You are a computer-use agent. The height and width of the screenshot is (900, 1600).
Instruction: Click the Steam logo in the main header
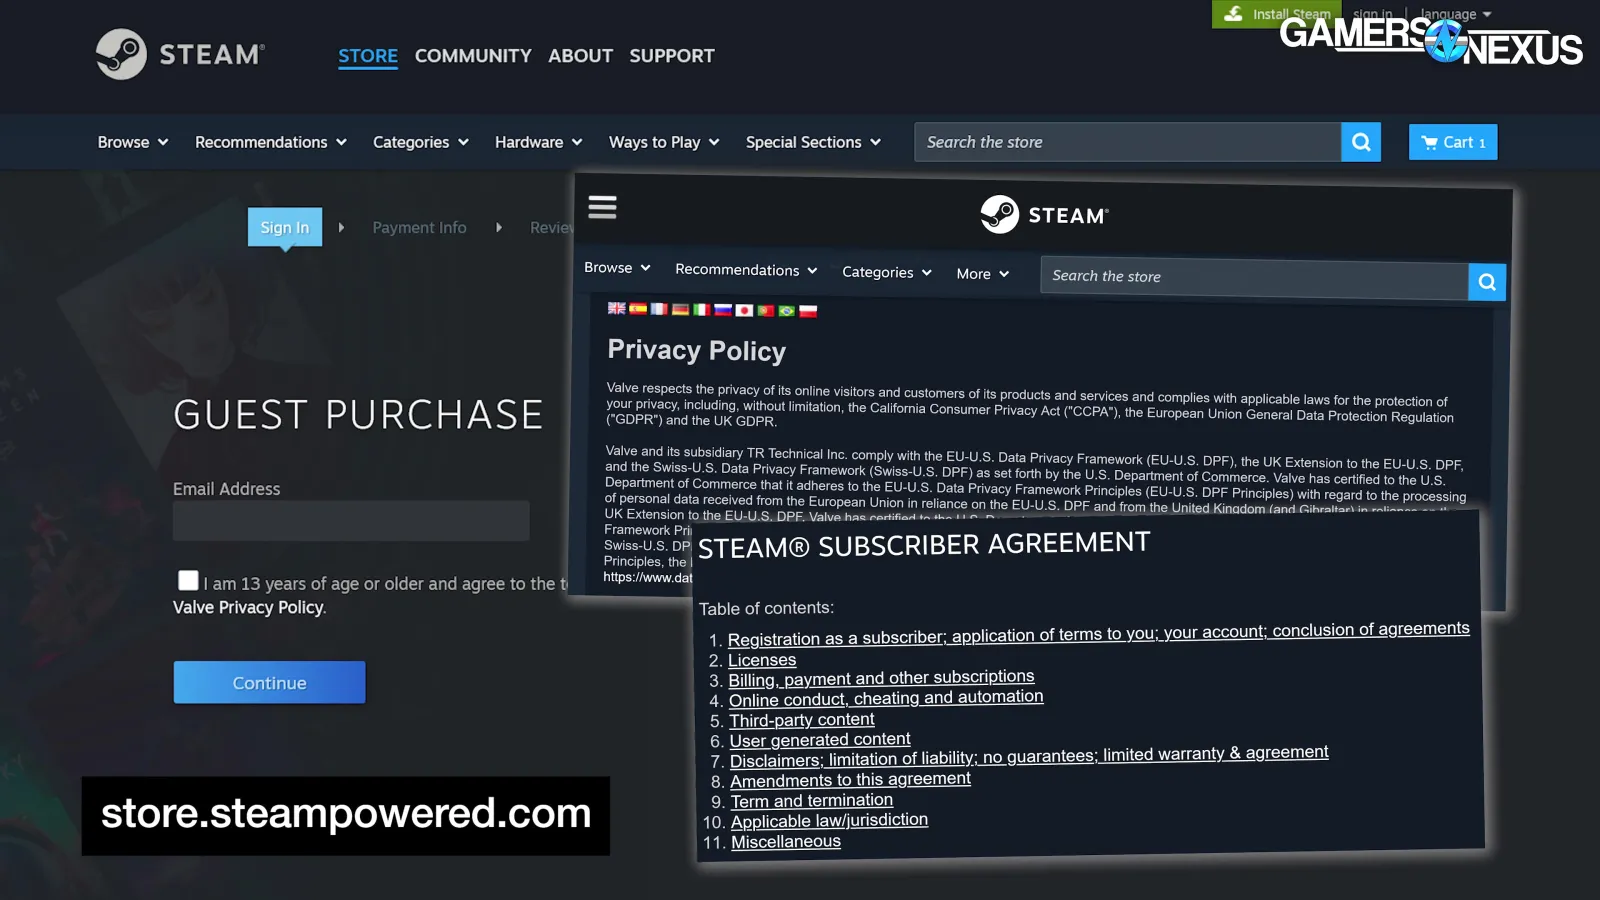180,54
